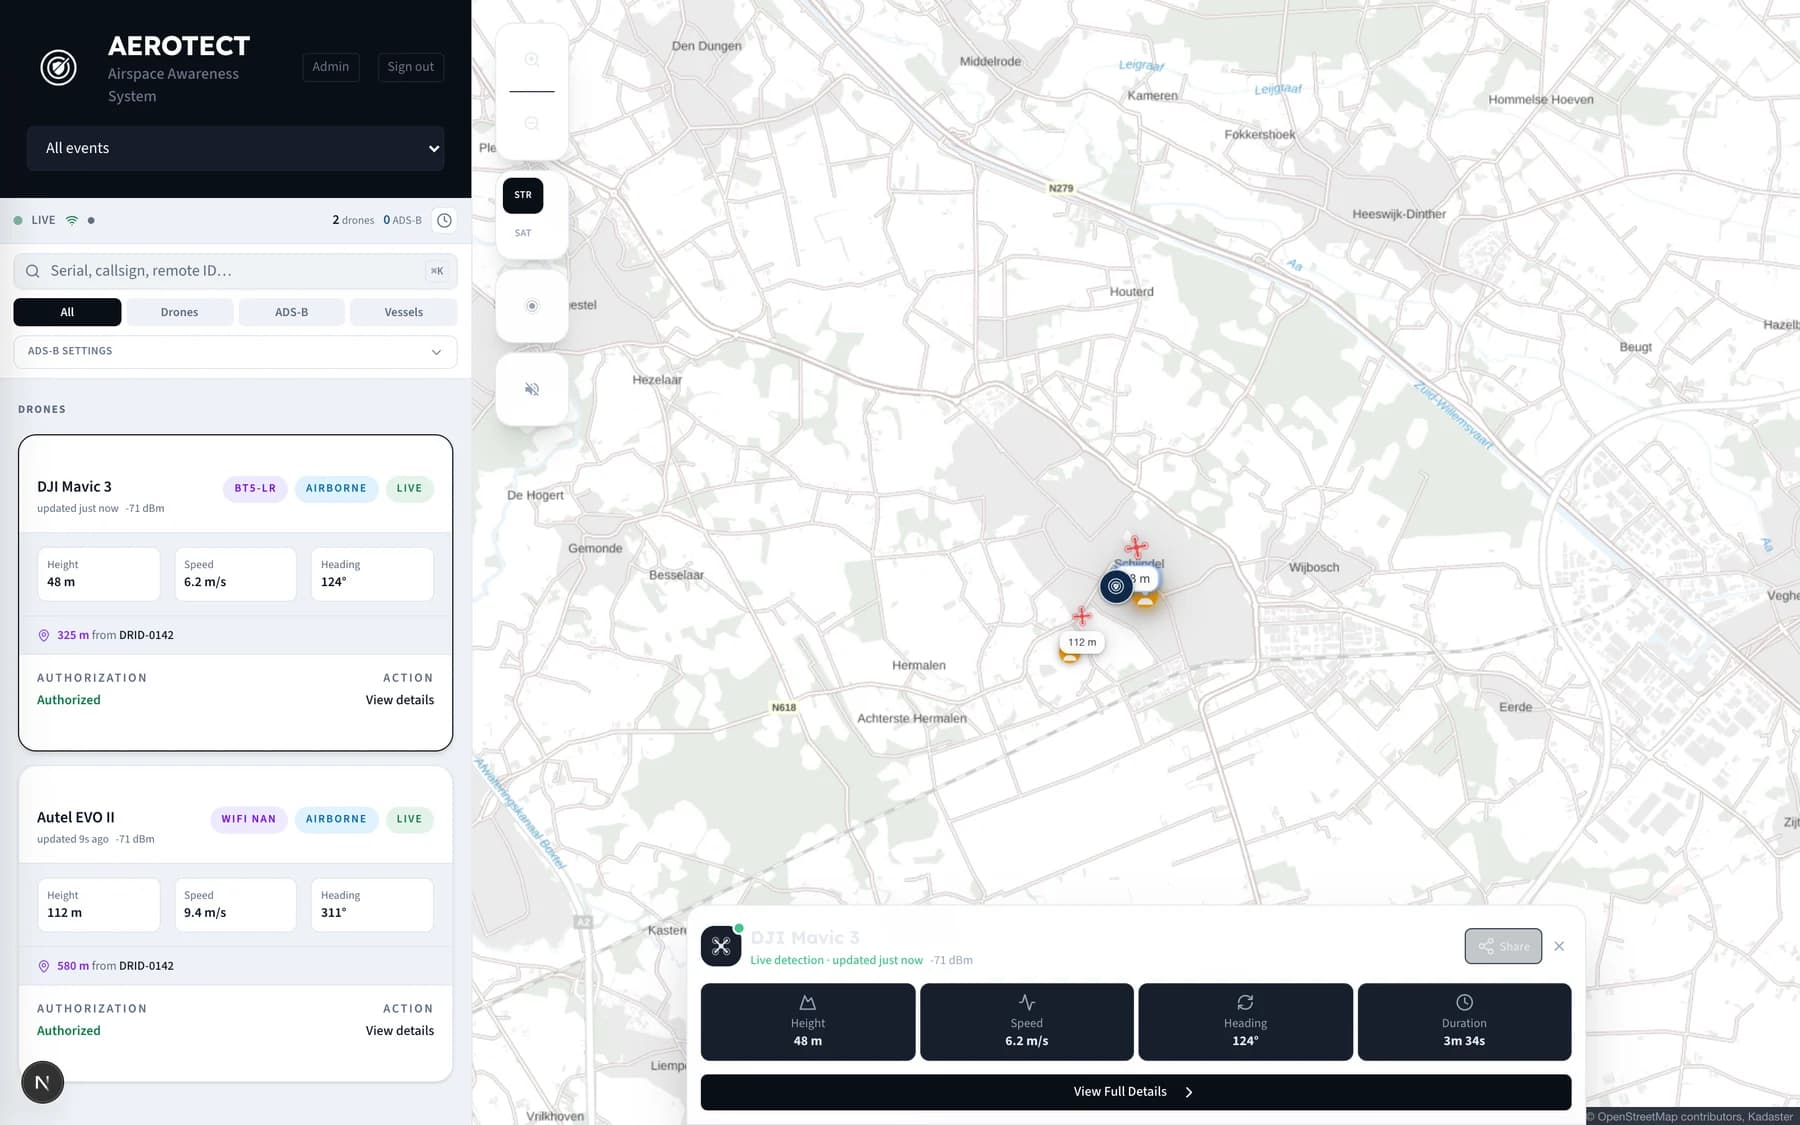Click the Sign out button
Viewport: 1800px width, 1125px height.
point(411,67)
